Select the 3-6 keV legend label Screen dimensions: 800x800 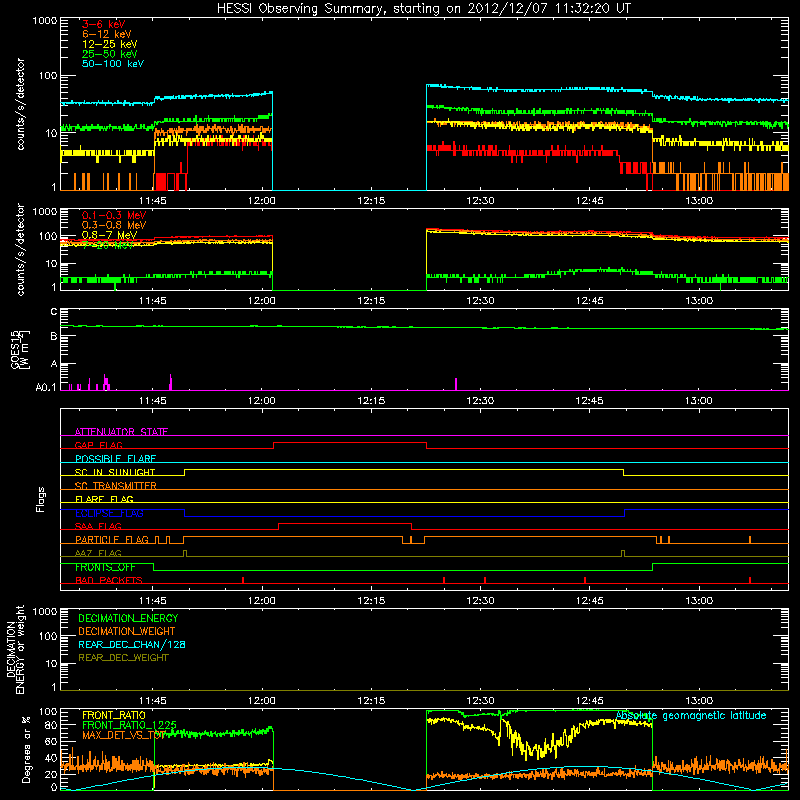[104, 24]
